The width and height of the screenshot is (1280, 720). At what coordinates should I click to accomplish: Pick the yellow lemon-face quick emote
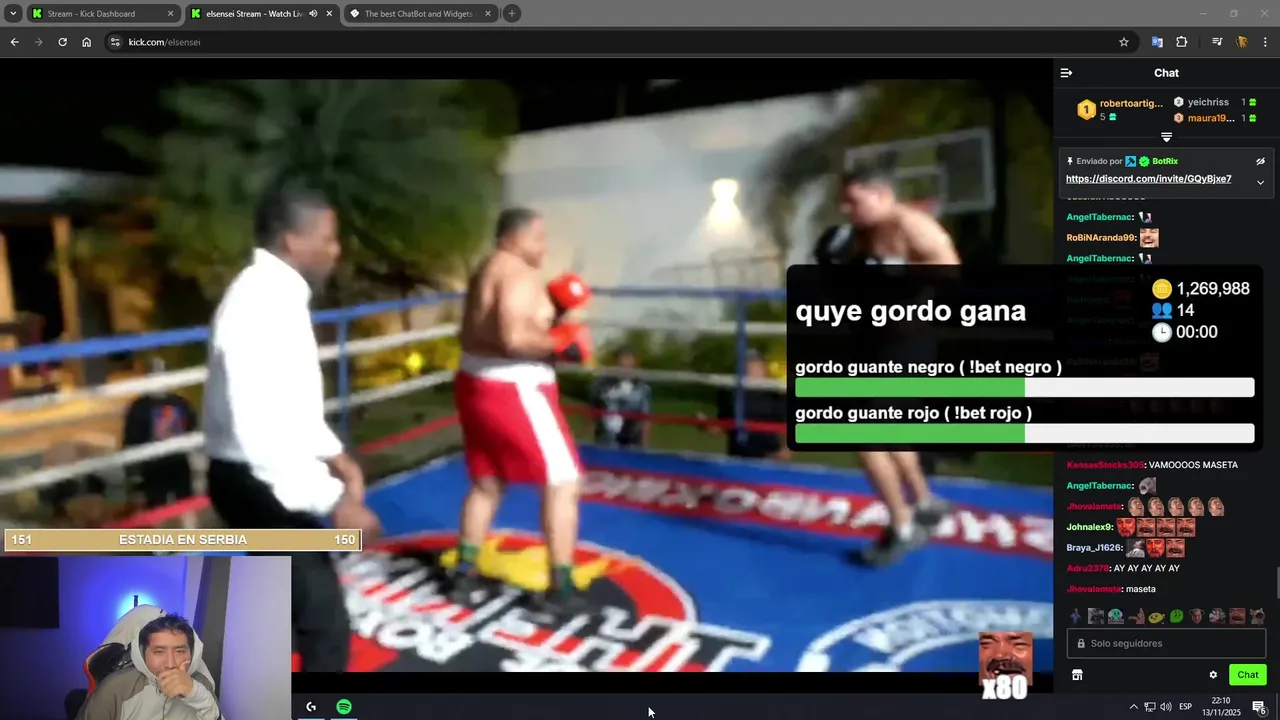pyautogui.click(x=1156, y=616)
